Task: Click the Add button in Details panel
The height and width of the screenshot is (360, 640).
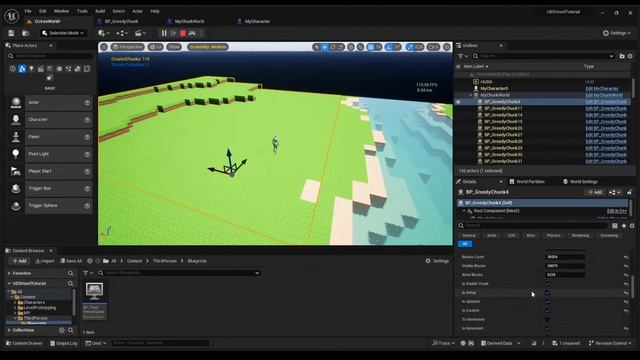Action: 595,192
